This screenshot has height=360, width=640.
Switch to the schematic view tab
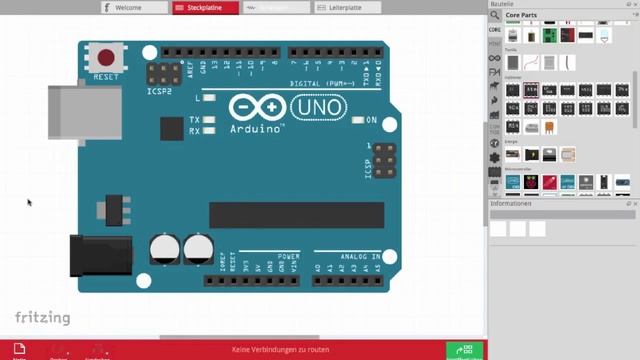276,8
